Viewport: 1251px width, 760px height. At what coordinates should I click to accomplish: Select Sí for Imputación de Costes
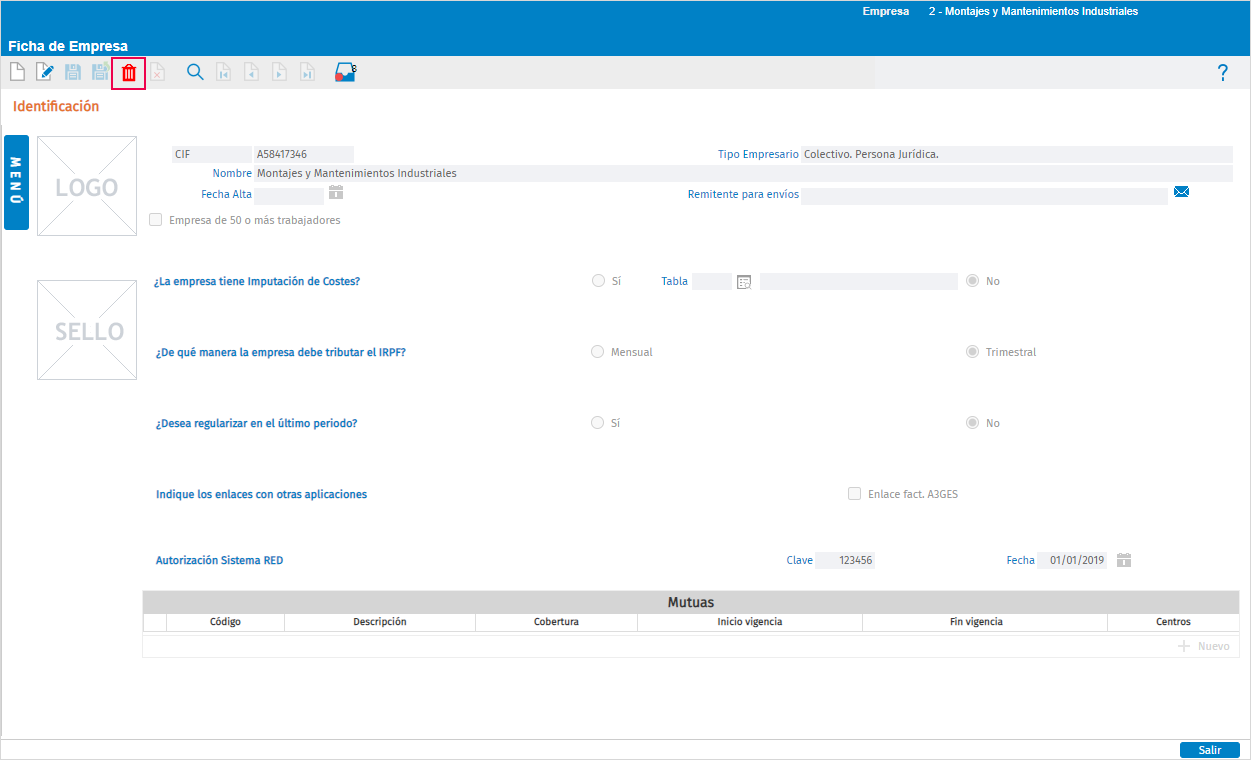pos(598,281)
